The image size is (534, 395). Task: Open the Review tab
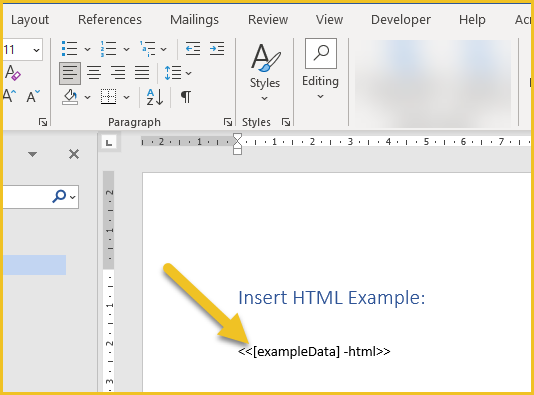pyautogui.click(x=268, y=20)
